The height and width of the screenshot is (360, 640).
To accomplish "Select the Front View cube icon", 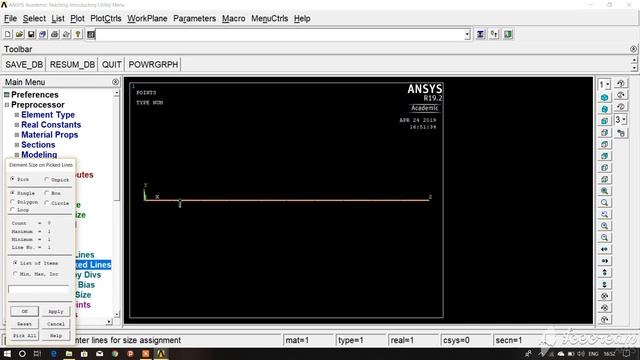I will (x=604, y=121).
